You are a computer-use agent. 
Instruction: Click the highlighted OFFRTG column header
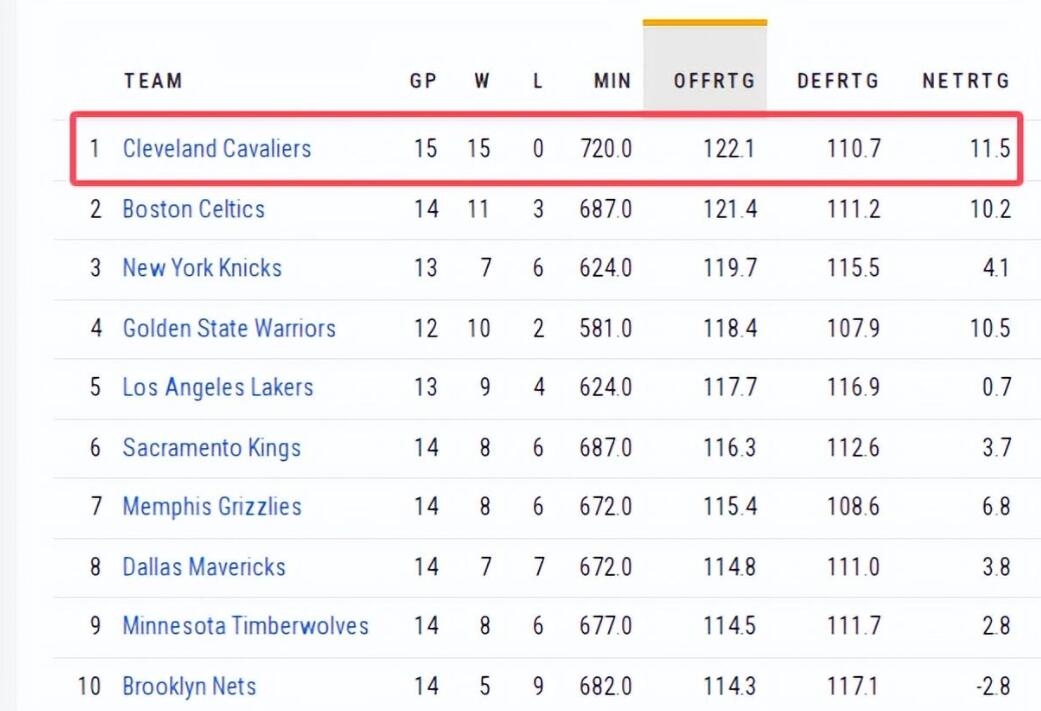714,81
